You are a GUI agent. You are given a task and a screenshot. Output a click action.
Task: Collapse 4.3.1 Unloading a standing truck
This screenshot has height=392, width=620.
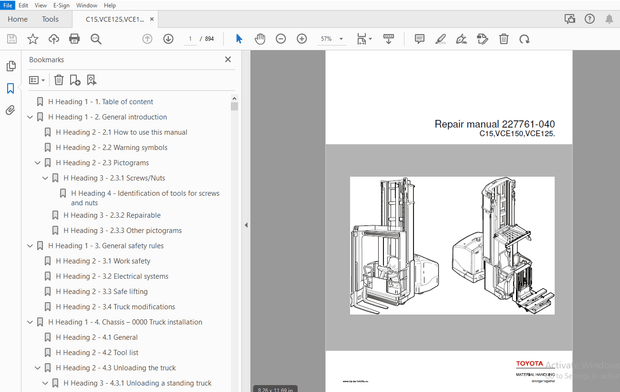pyautogui.click(x=45, y=383)
